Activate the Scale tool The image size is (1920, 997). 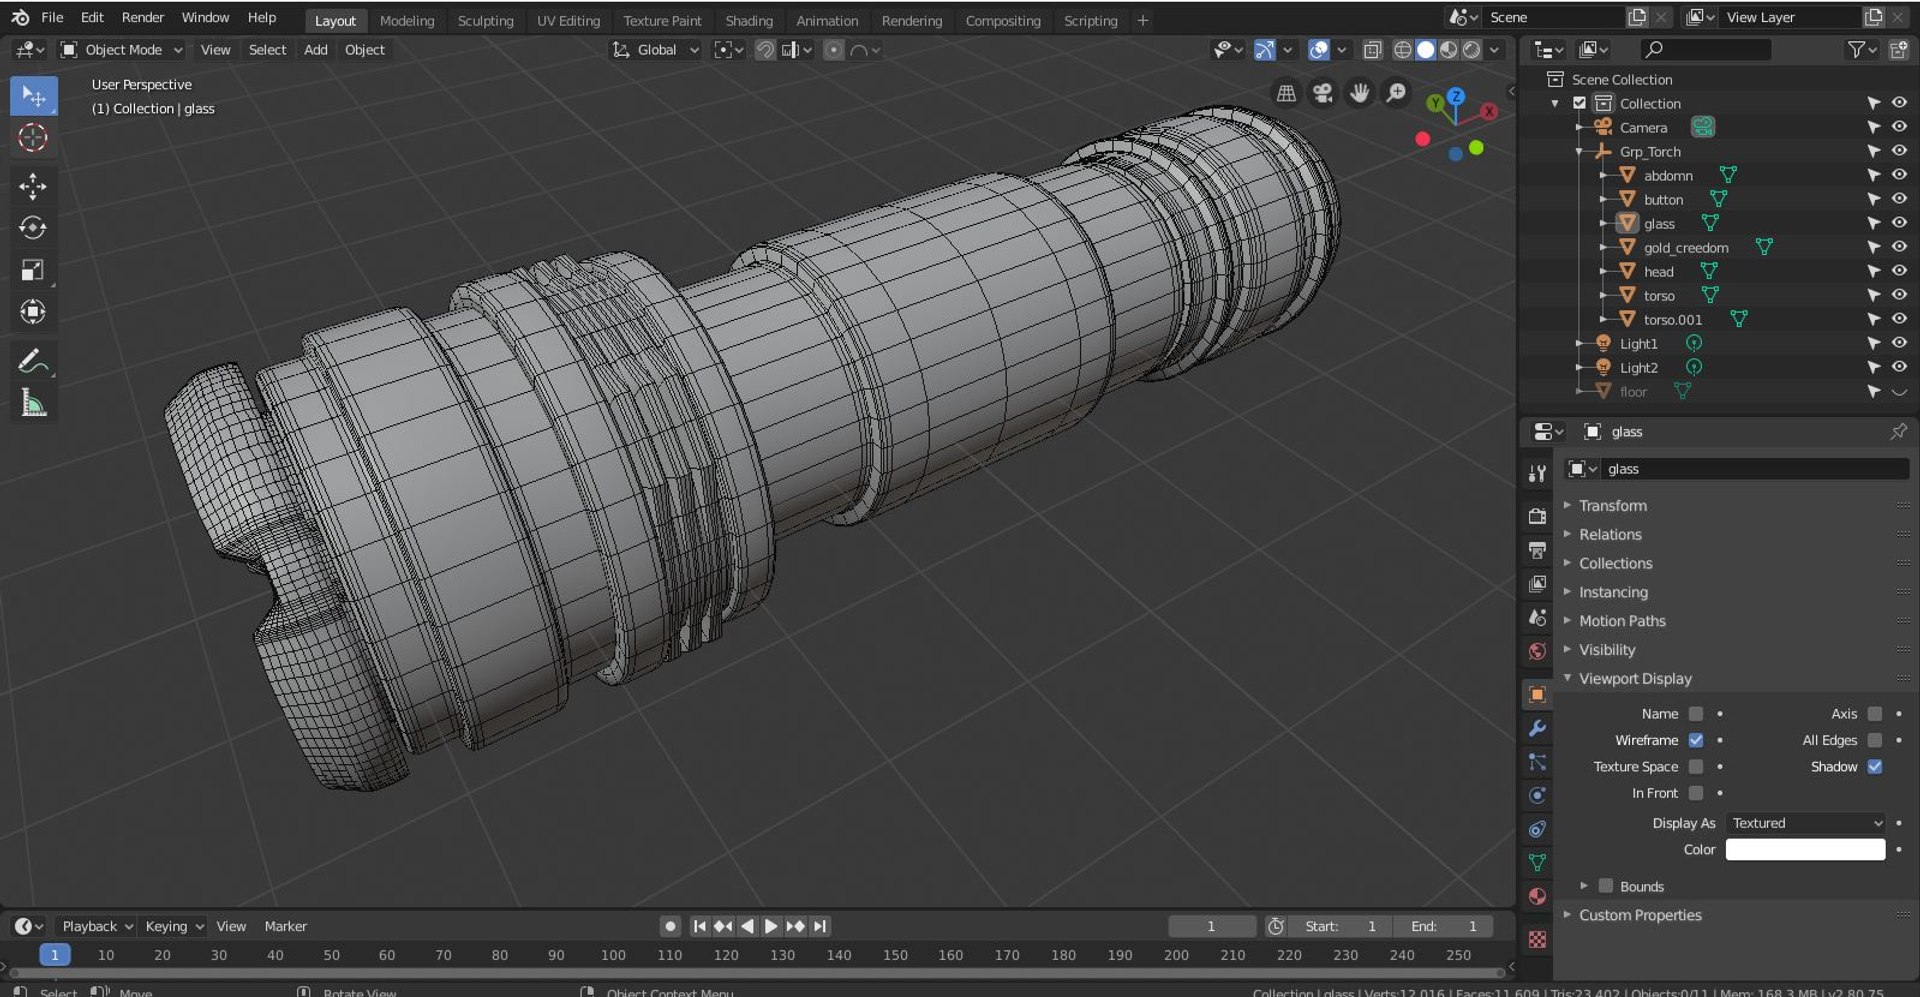(33, 270)
